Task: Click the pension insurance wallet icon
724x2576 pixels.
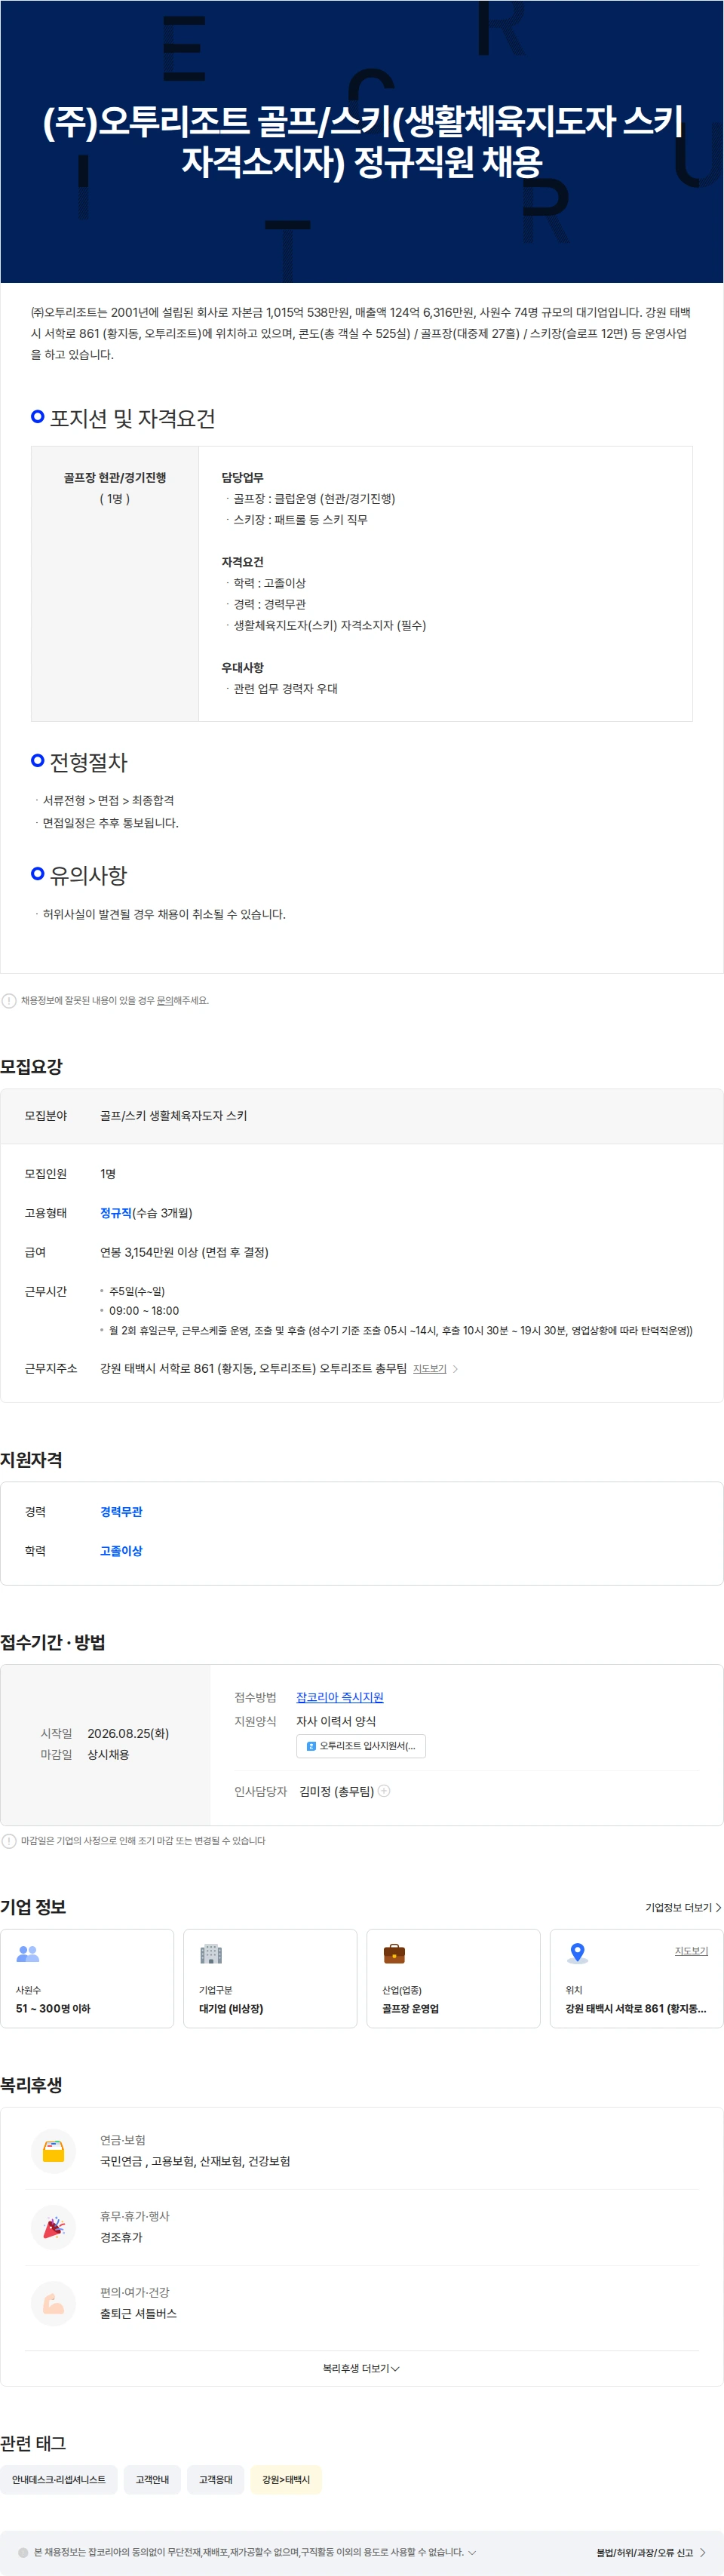Action: tap(54, 2151)
